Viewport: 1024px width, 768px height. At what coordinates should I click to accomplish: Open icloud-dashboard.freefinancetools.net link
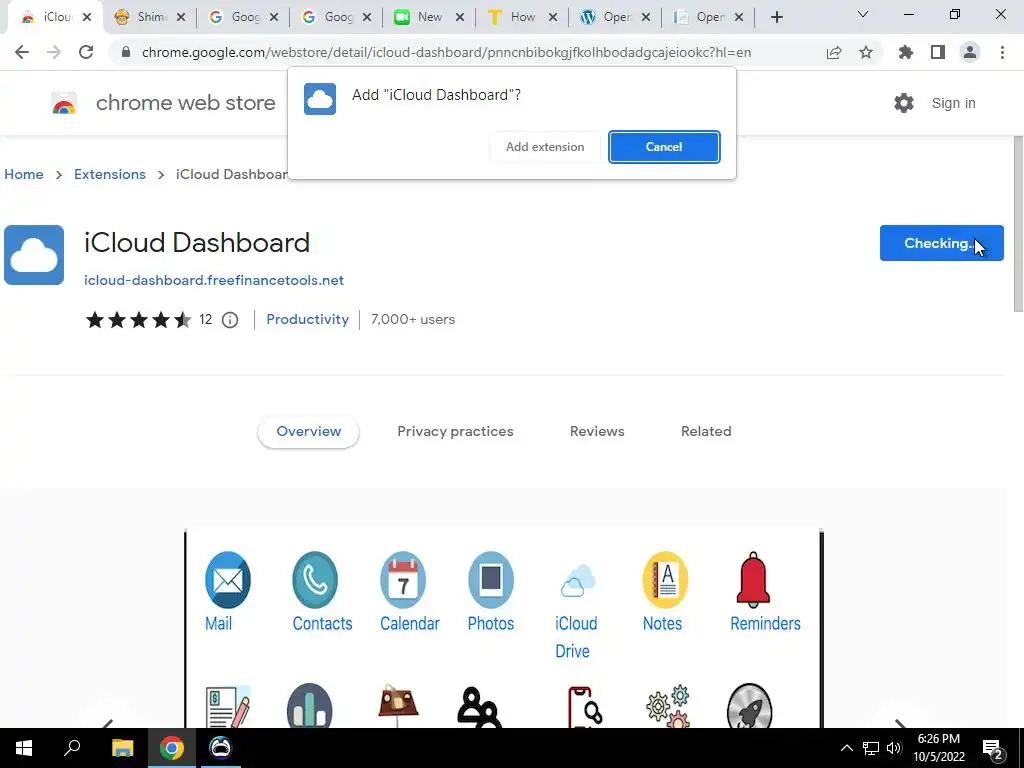(214, 280)
